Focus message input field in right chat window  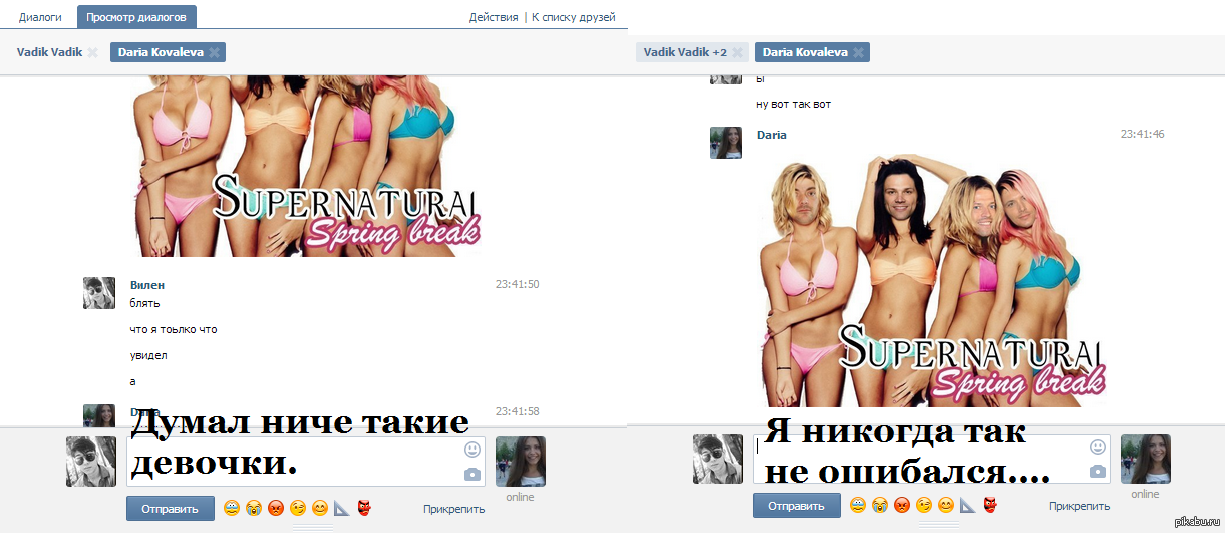point(932,459)
